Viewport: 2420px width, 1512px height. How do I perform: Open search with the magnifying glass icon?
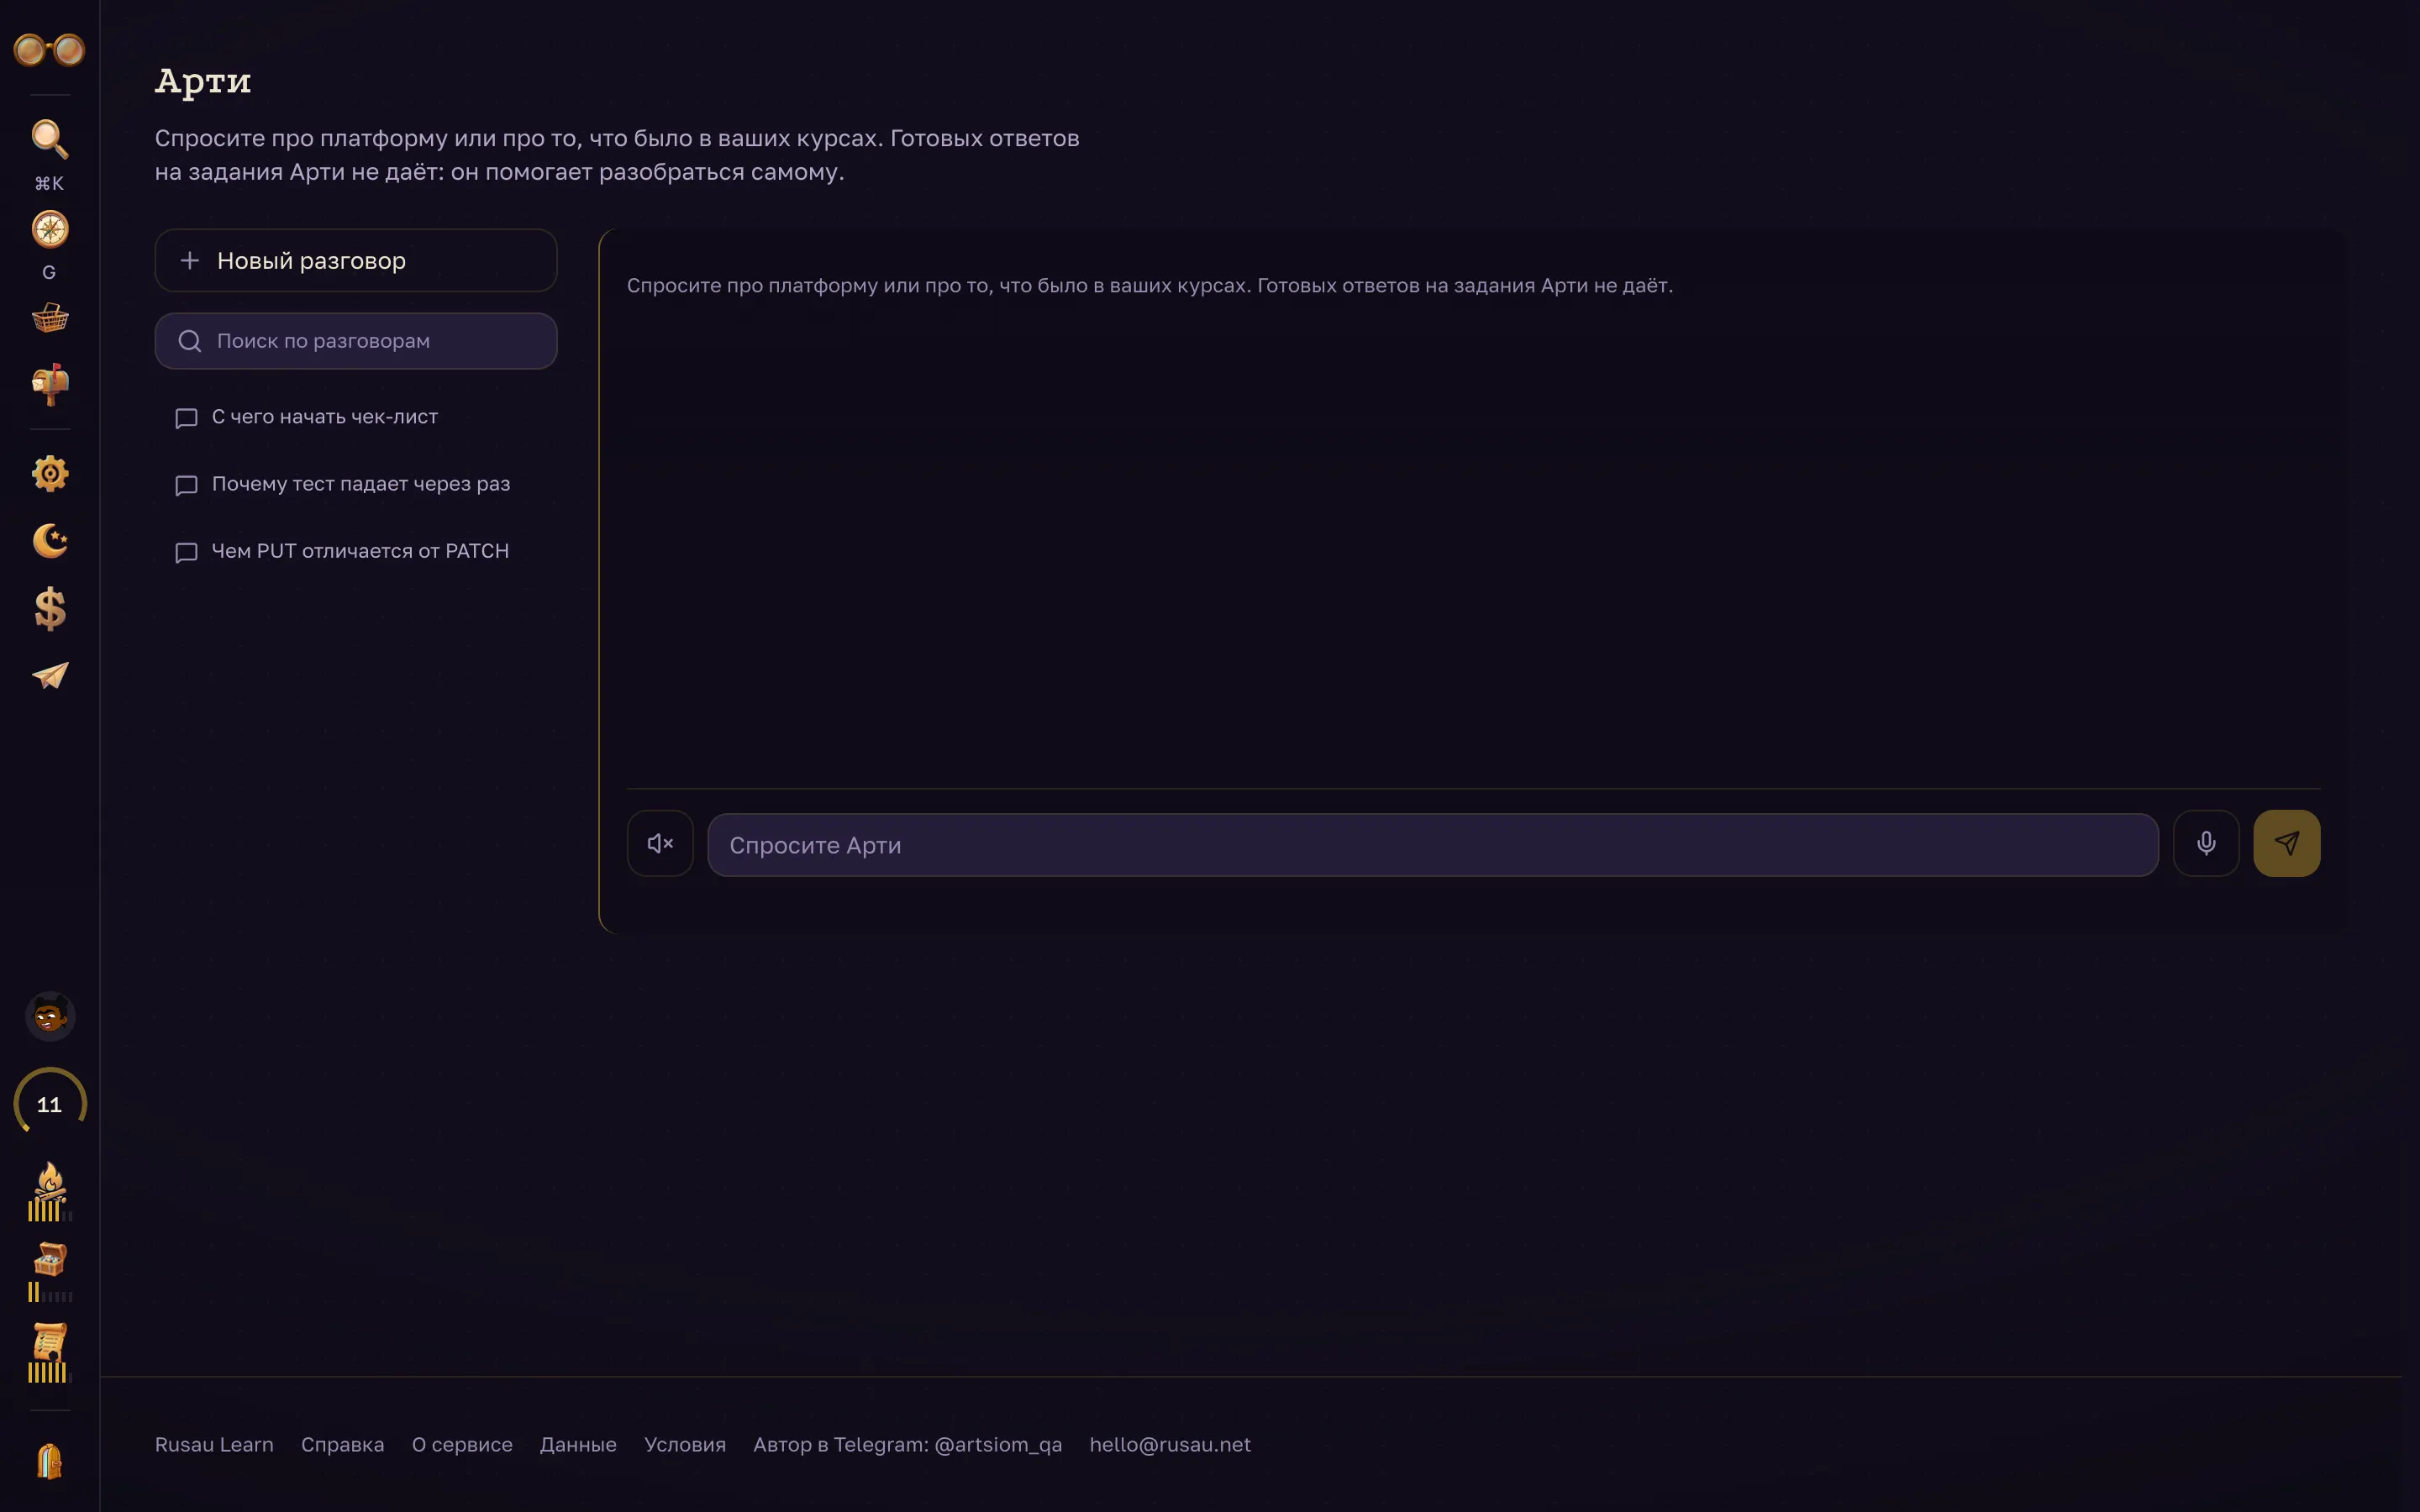point(49,139)
